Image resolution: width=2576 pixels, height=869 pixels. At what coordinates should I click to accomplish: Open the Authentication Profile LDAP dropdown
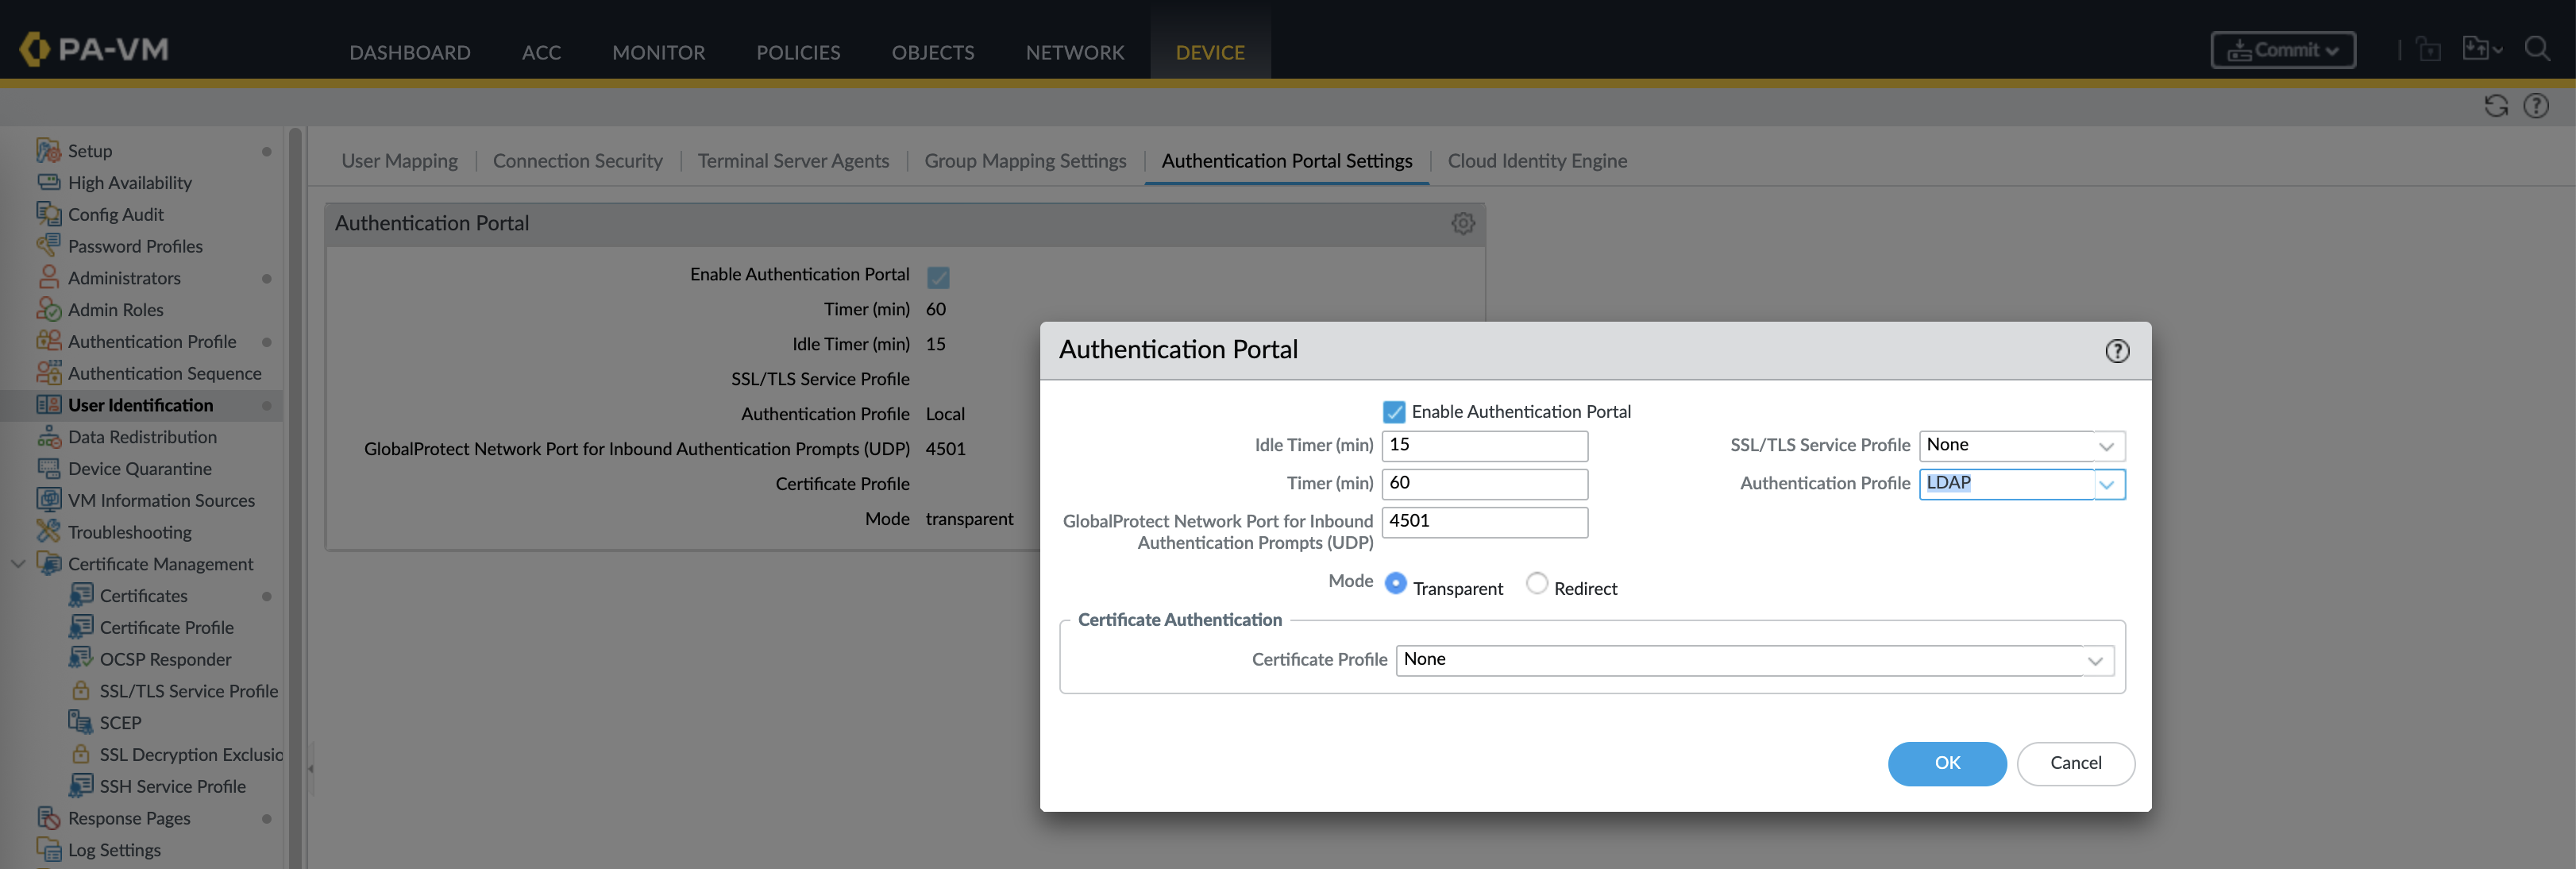(2106, 485)
